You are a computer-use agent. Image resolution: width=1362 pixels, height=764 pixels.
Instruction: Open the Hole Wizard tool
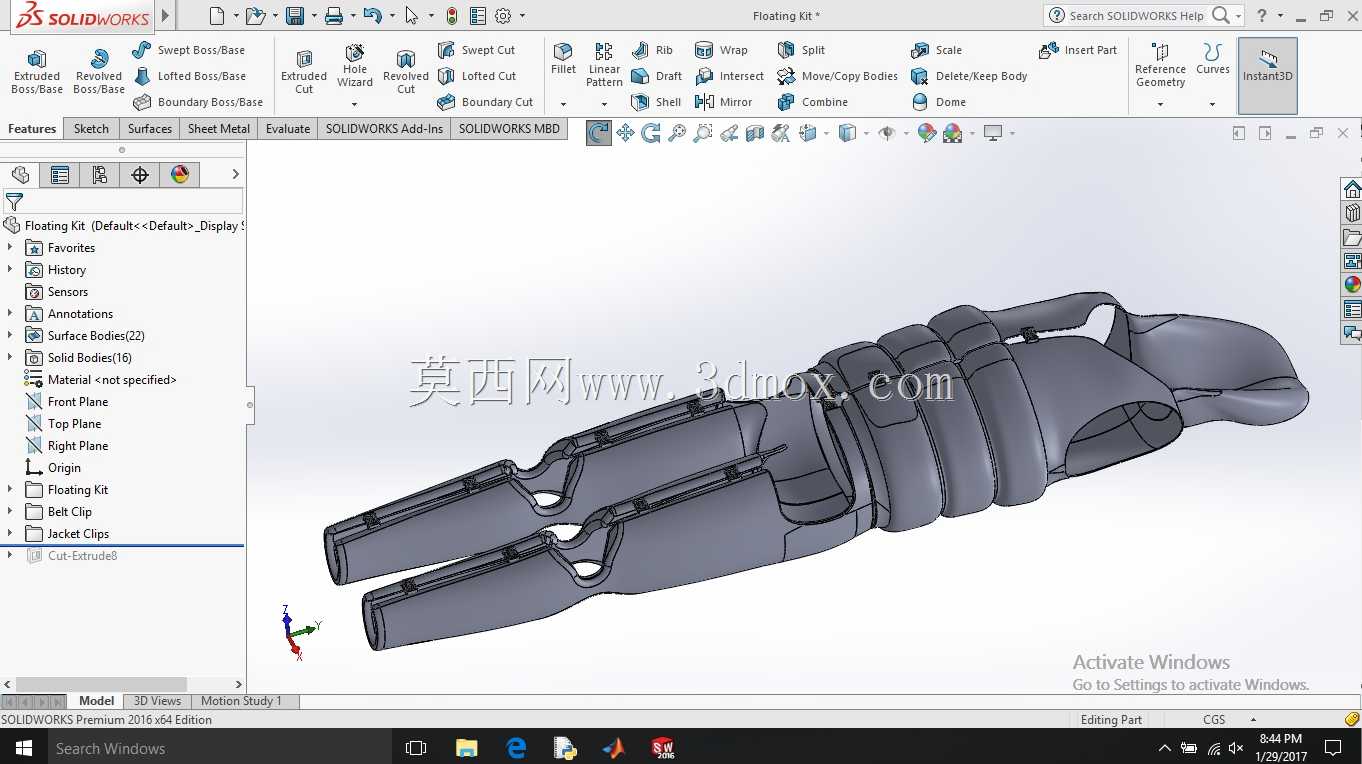tap(355, 65)
